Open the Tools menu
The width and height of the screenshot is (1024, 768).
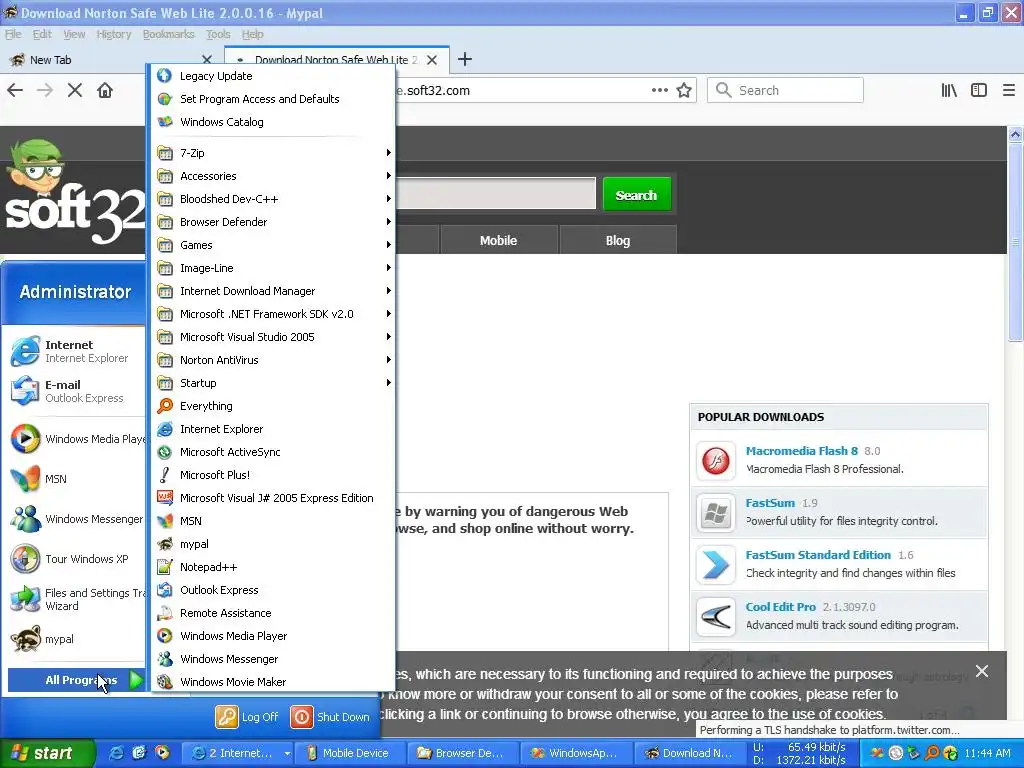(217, 34)
